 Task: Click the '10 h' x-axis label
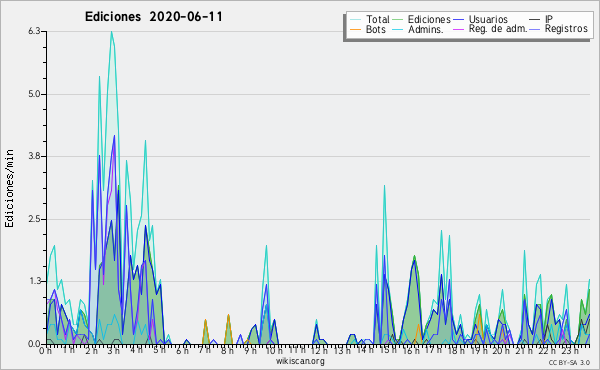tap(274, 351)
